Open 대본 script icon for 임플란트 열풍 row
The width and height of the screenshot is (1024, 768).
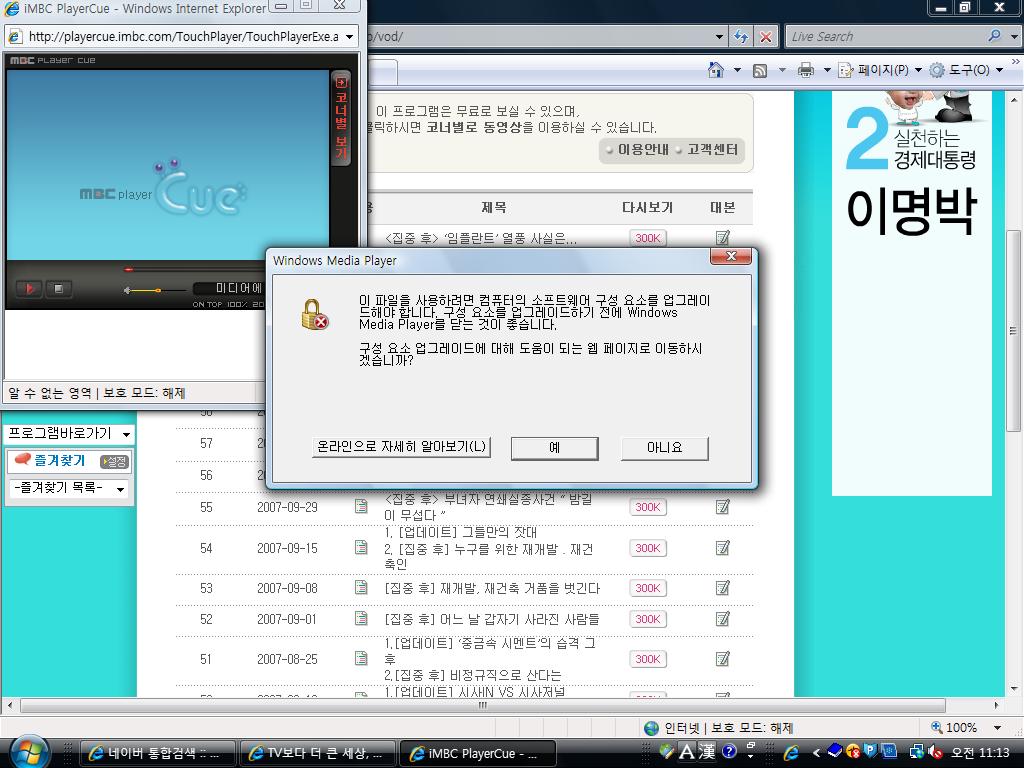click(722, 238)
